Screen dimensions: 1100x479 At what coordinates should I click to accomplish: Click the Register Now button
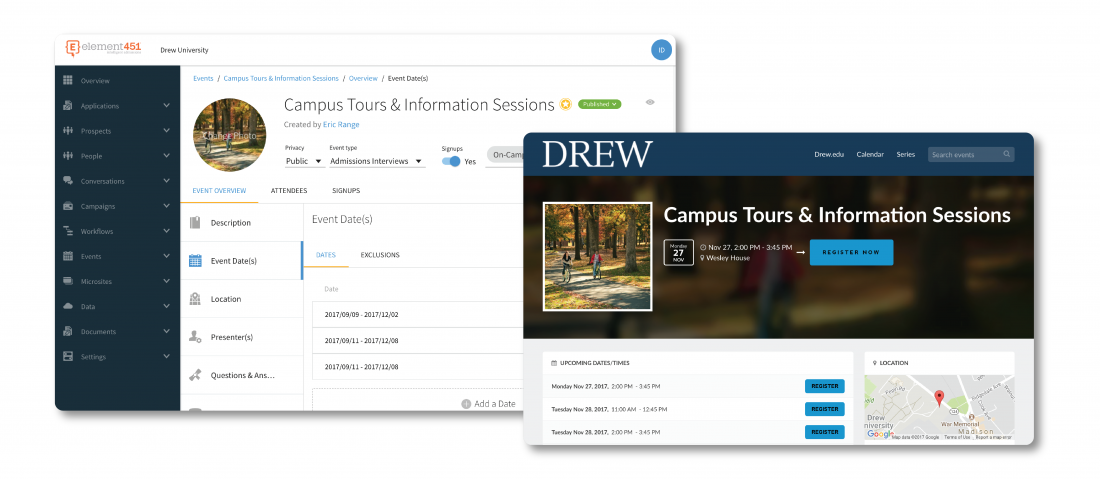[x=851, y=252]
